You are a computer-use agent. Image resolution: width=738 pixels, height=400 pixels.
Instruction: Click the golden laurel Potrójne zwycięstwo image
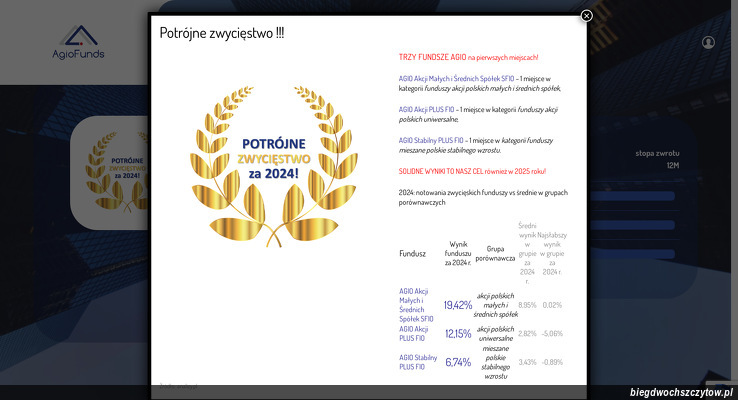click(x=273, y=167)
